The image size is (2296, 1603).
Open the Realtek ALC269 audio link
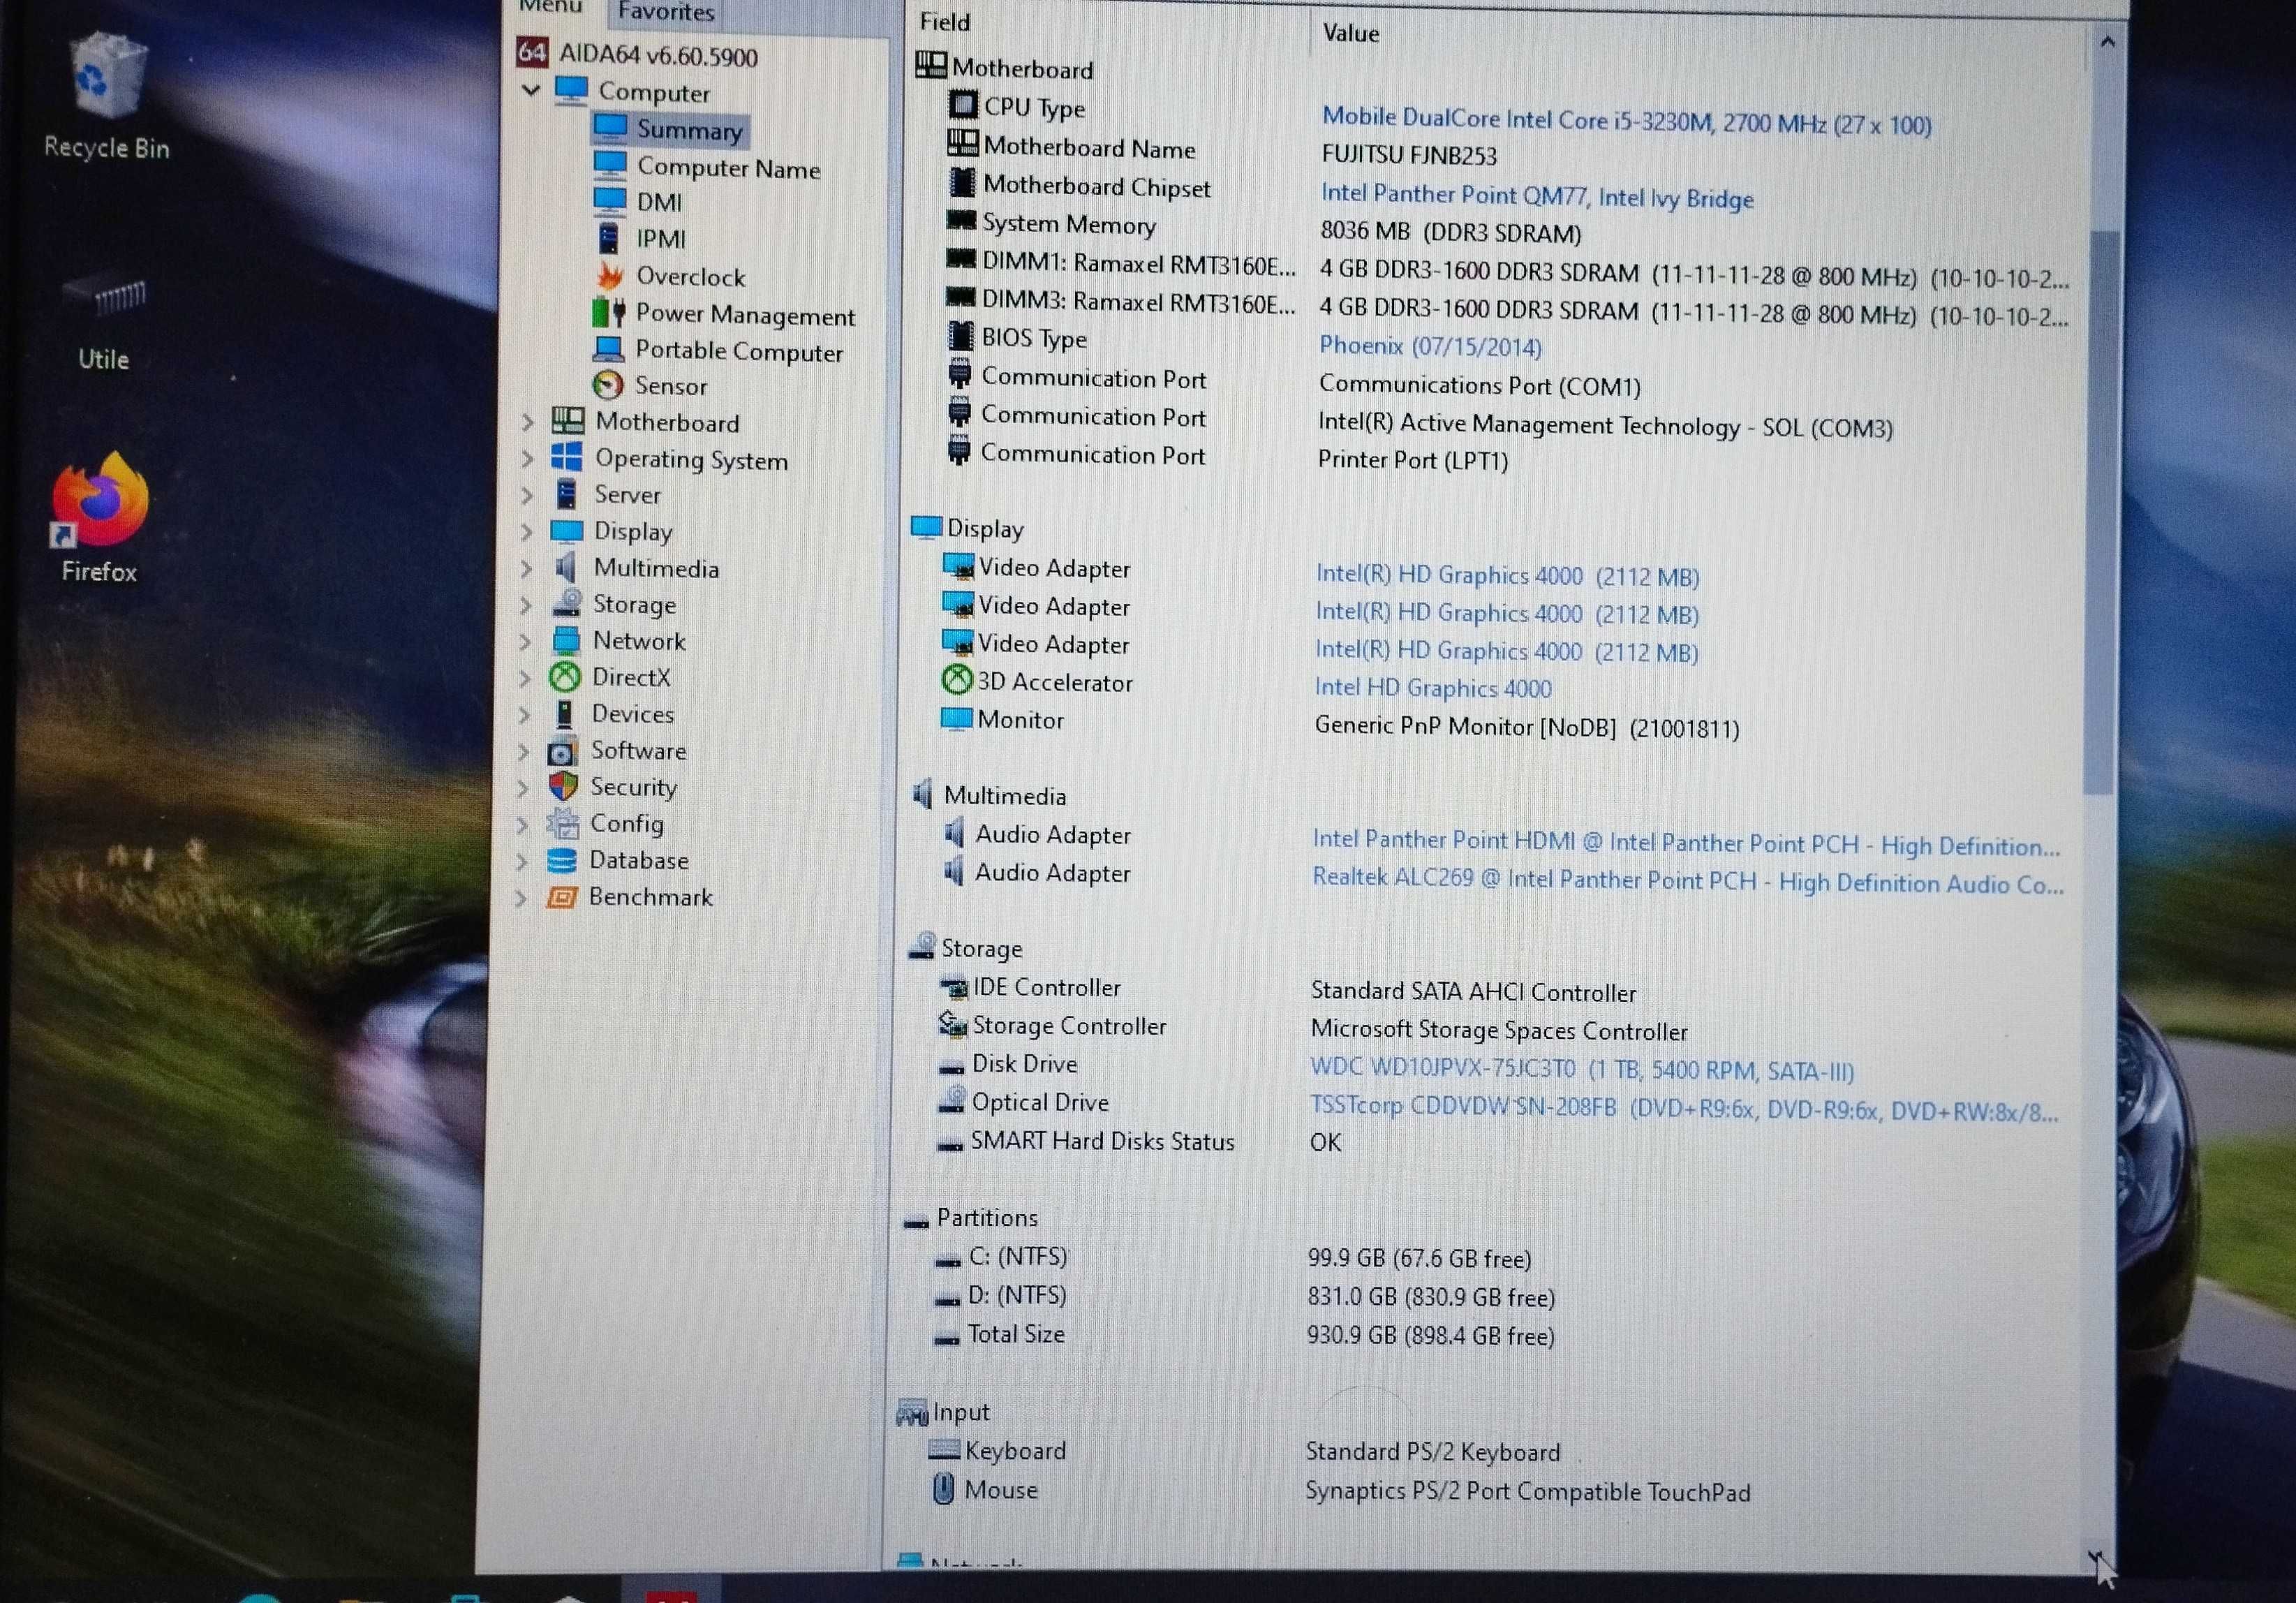(x=1688, y=881)
